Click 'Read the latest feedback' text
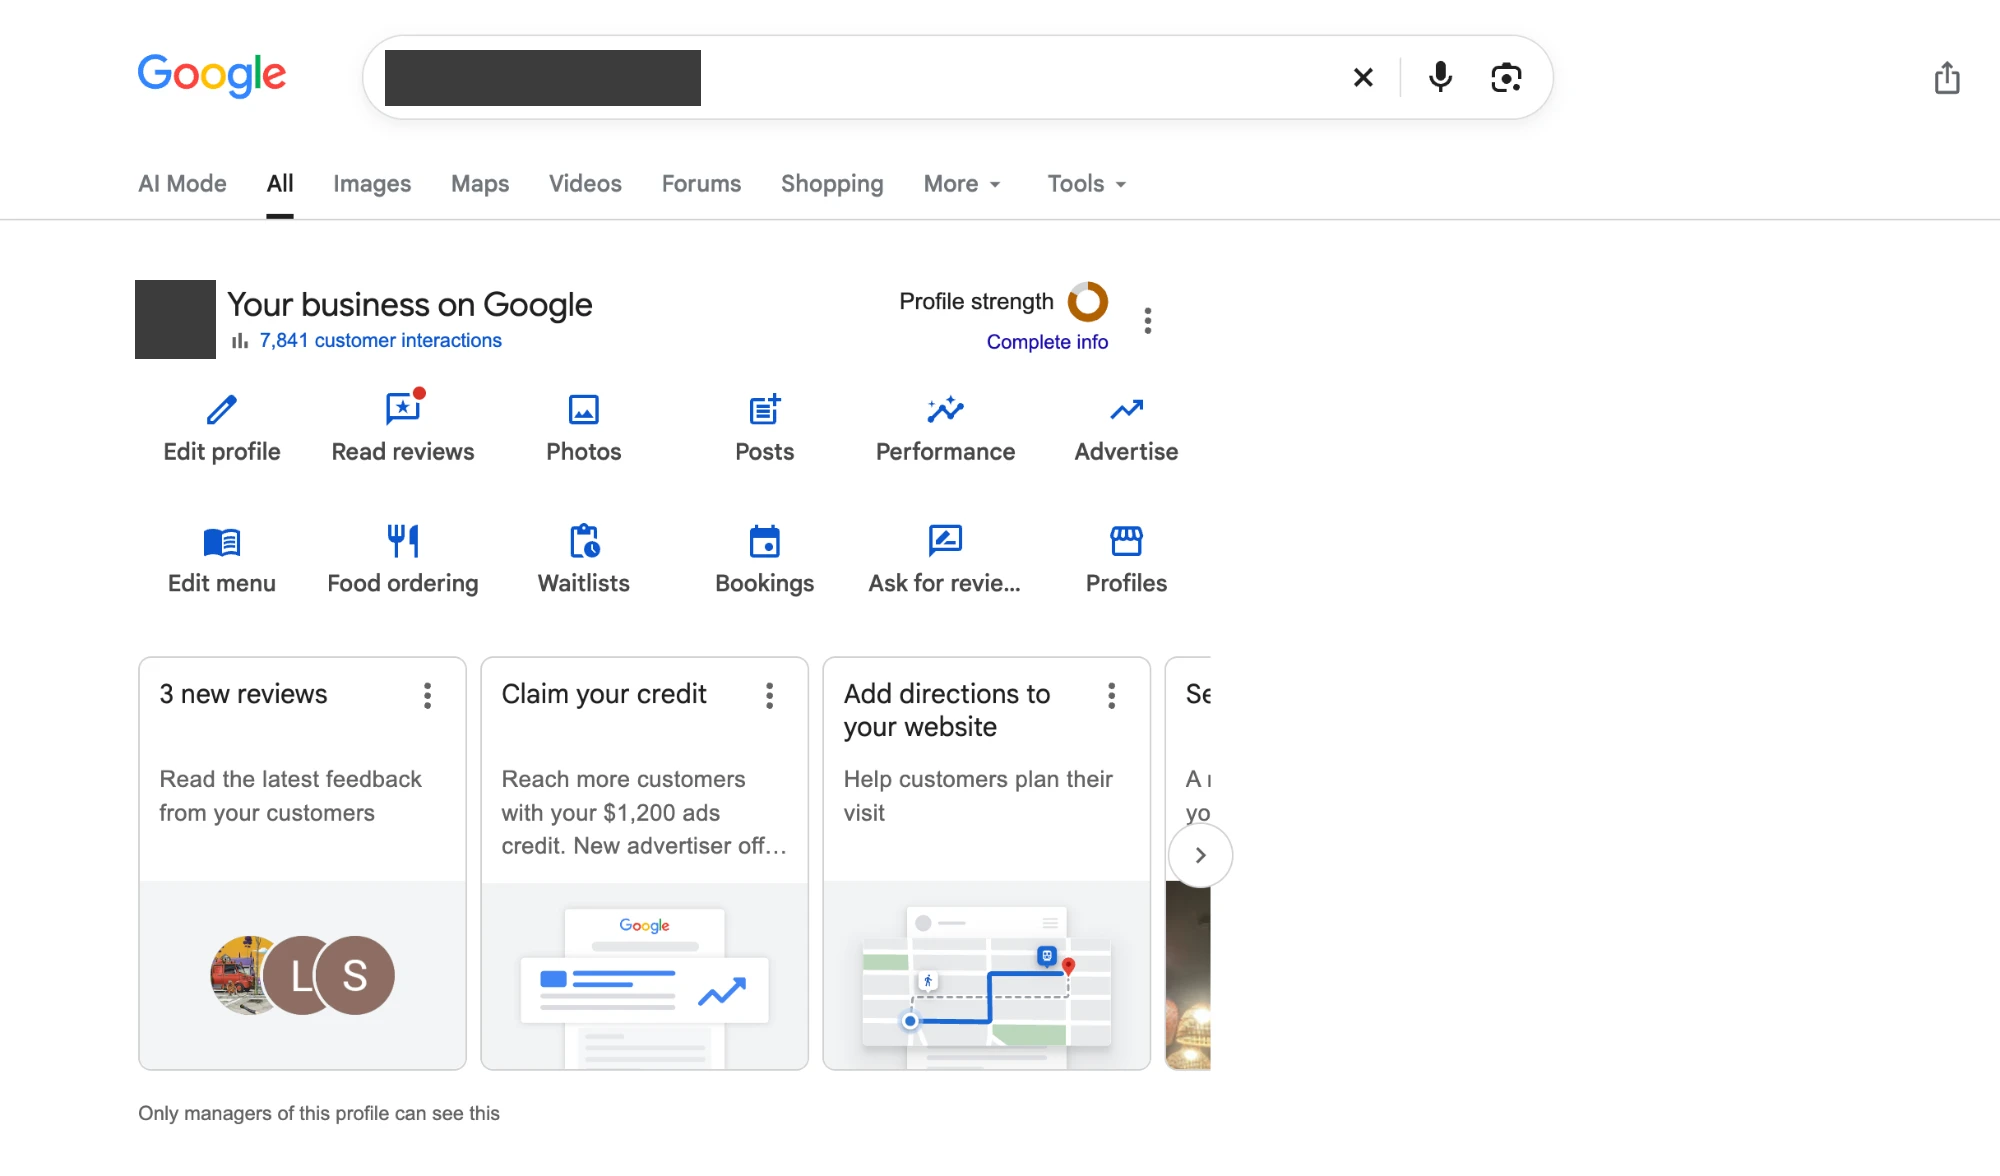This screenshot has height=1176, width=2000. pos(290,796)
